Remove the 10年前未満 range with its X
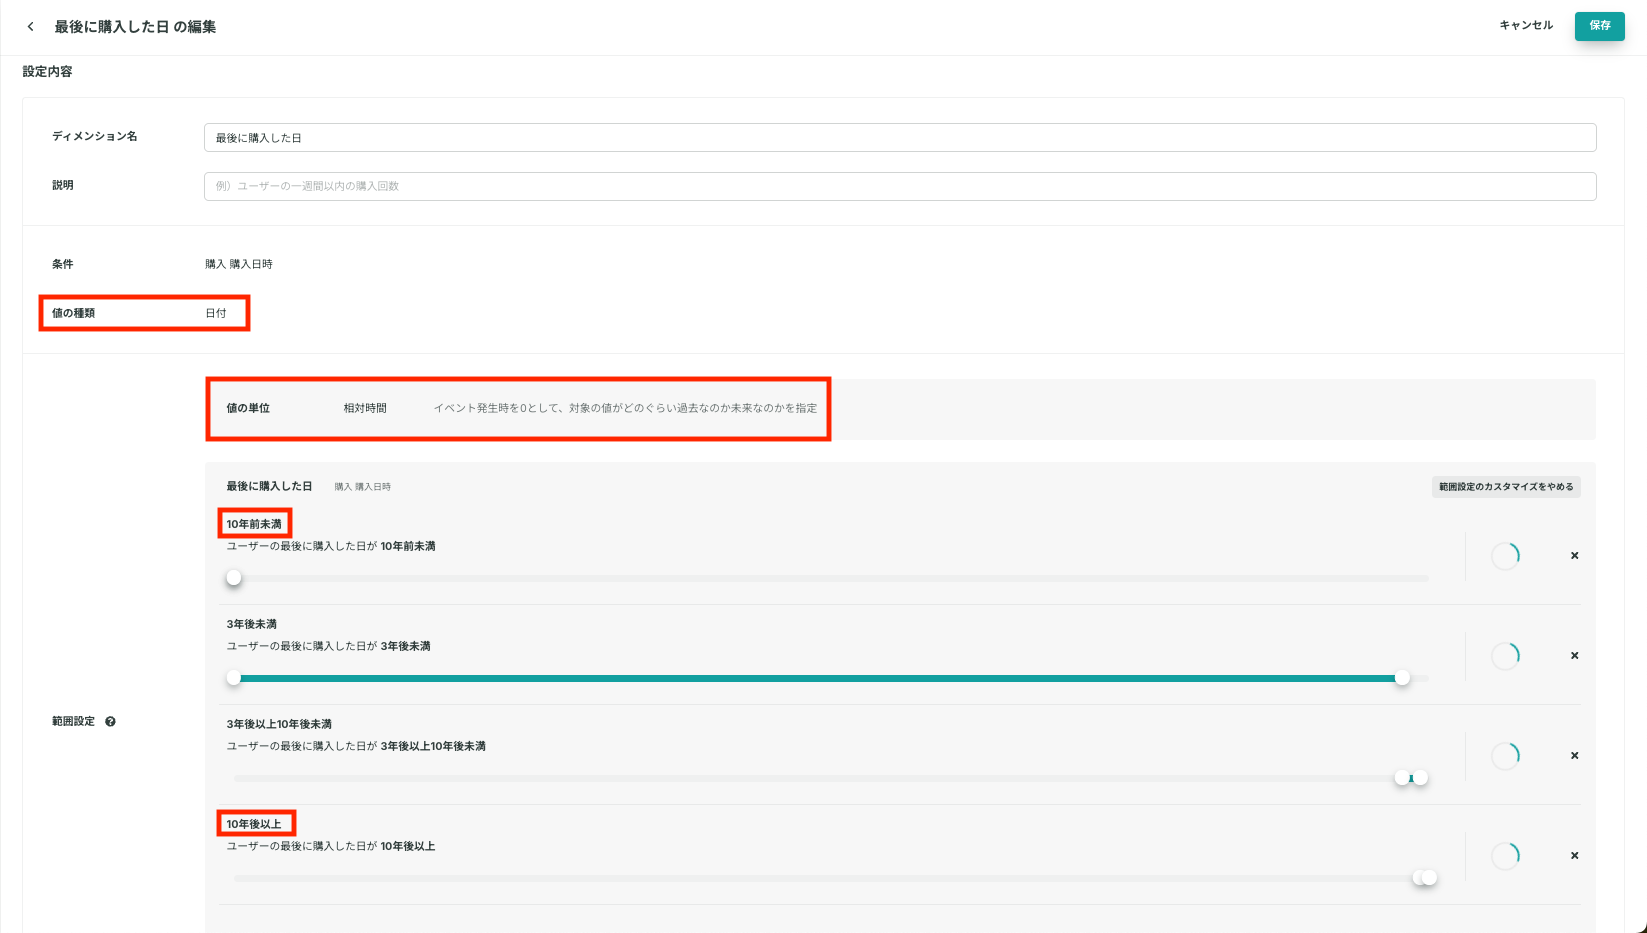 (x=1574, y=556)
